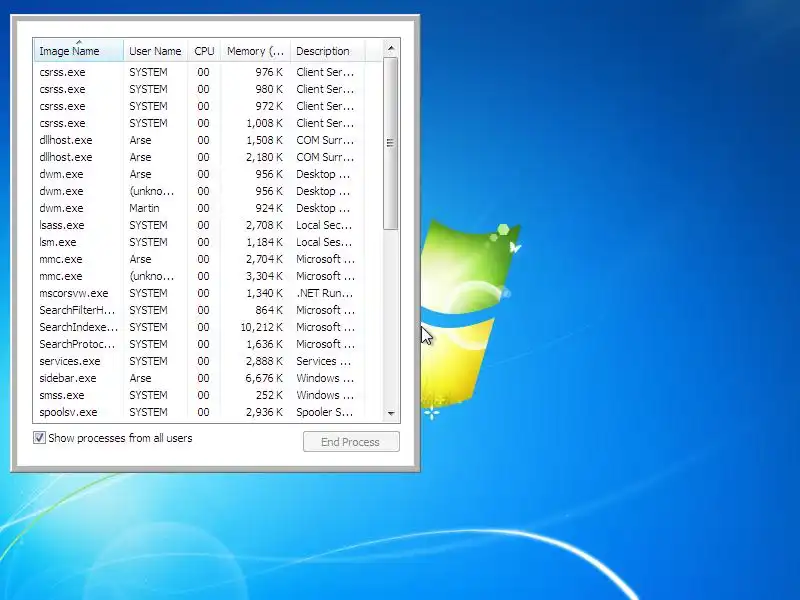Sort by the User Name column header

point(155,51)
